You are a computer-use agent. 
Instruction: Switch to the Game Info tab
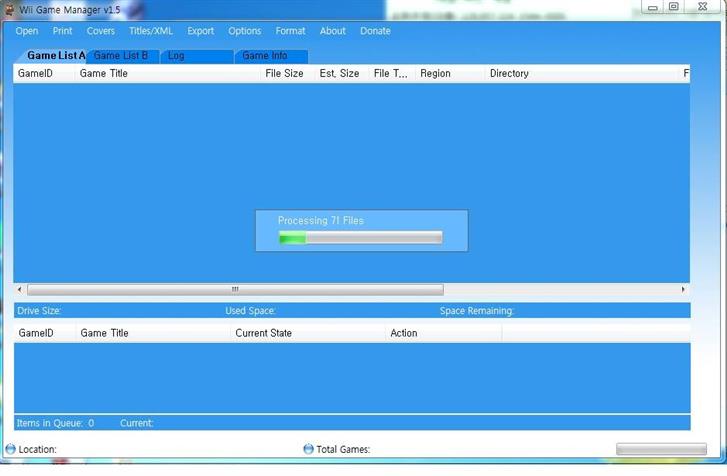tap(271, 56)
